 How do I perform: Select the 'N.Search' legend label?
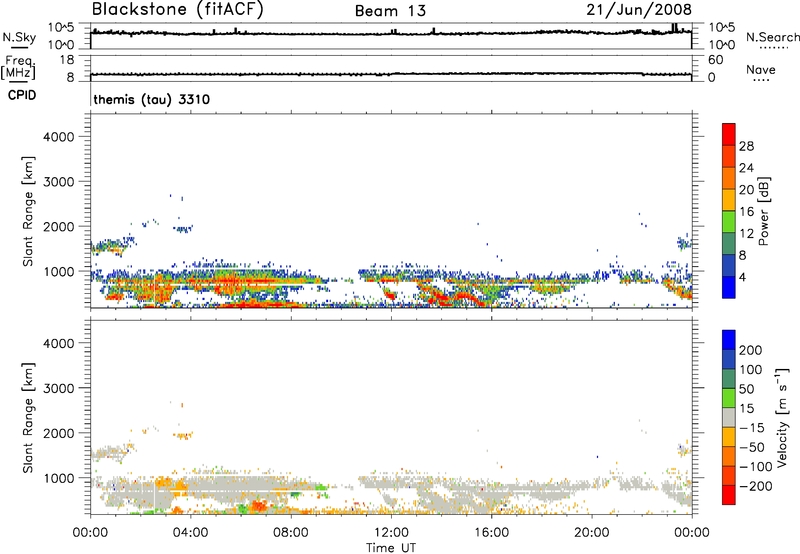(x=773, y=37)
